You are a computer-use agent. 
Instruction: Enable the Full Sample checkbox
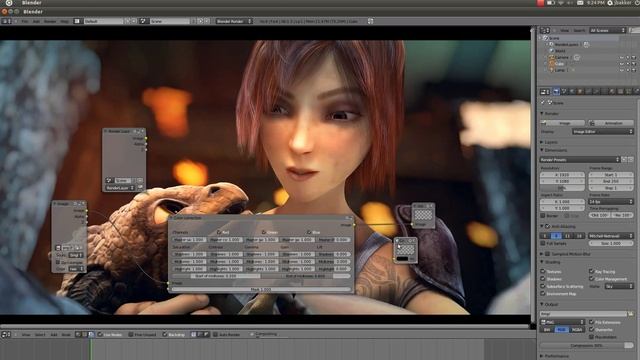click(x=543, y=243)
